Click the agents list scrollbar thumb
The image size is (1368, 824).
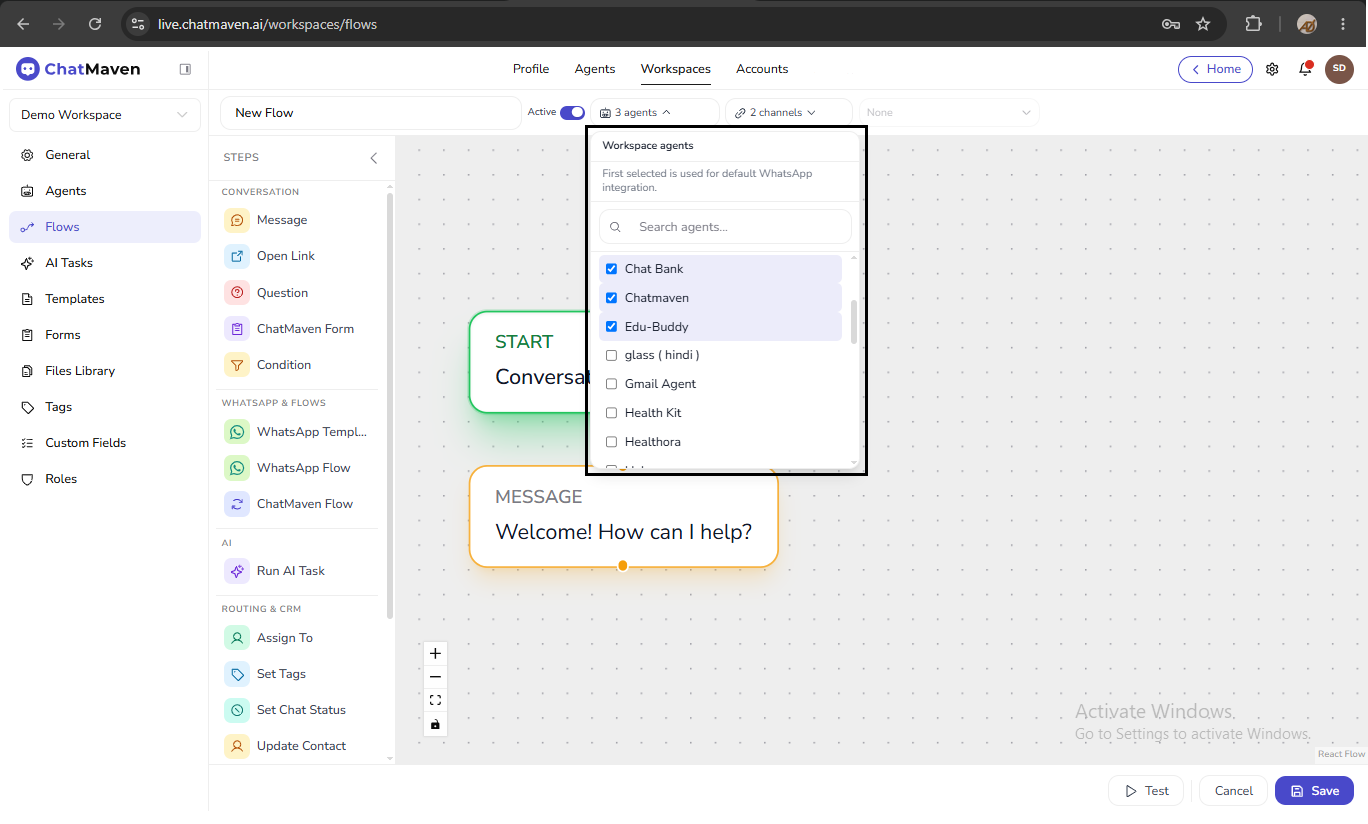853,322
